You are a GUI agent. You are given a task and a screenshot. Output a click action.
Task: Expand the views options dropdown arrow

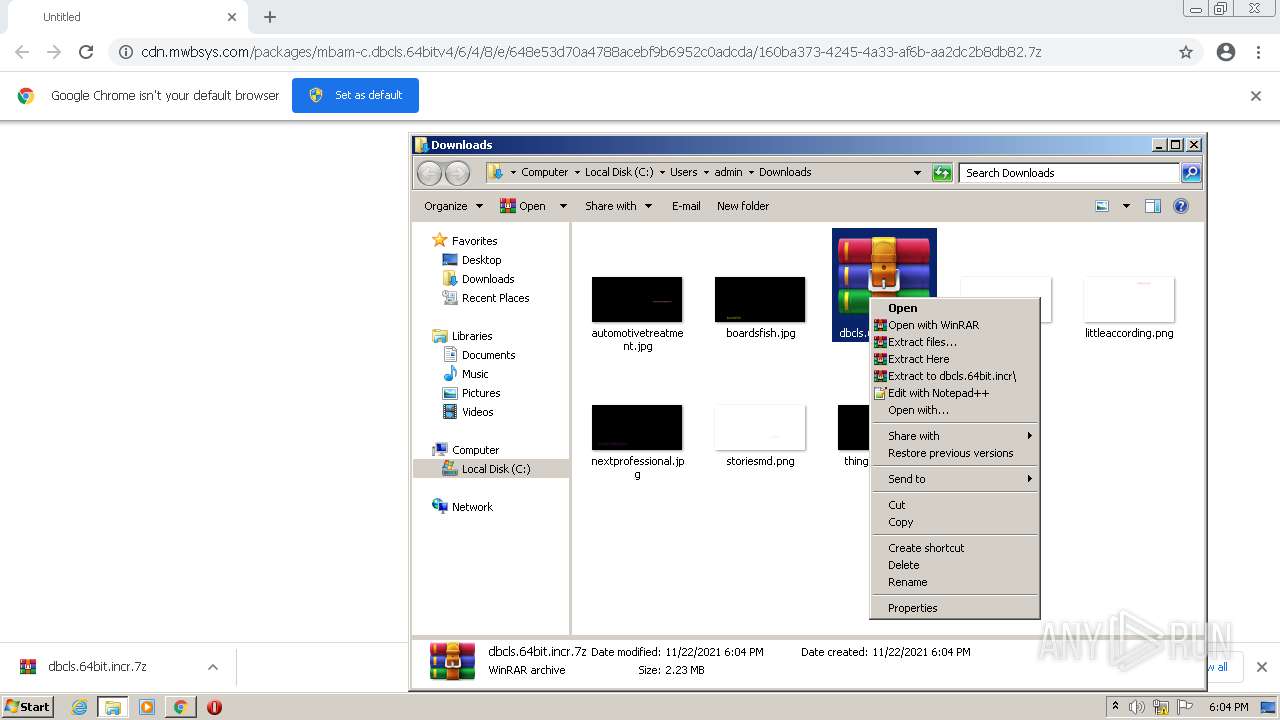pos(1126,206)
